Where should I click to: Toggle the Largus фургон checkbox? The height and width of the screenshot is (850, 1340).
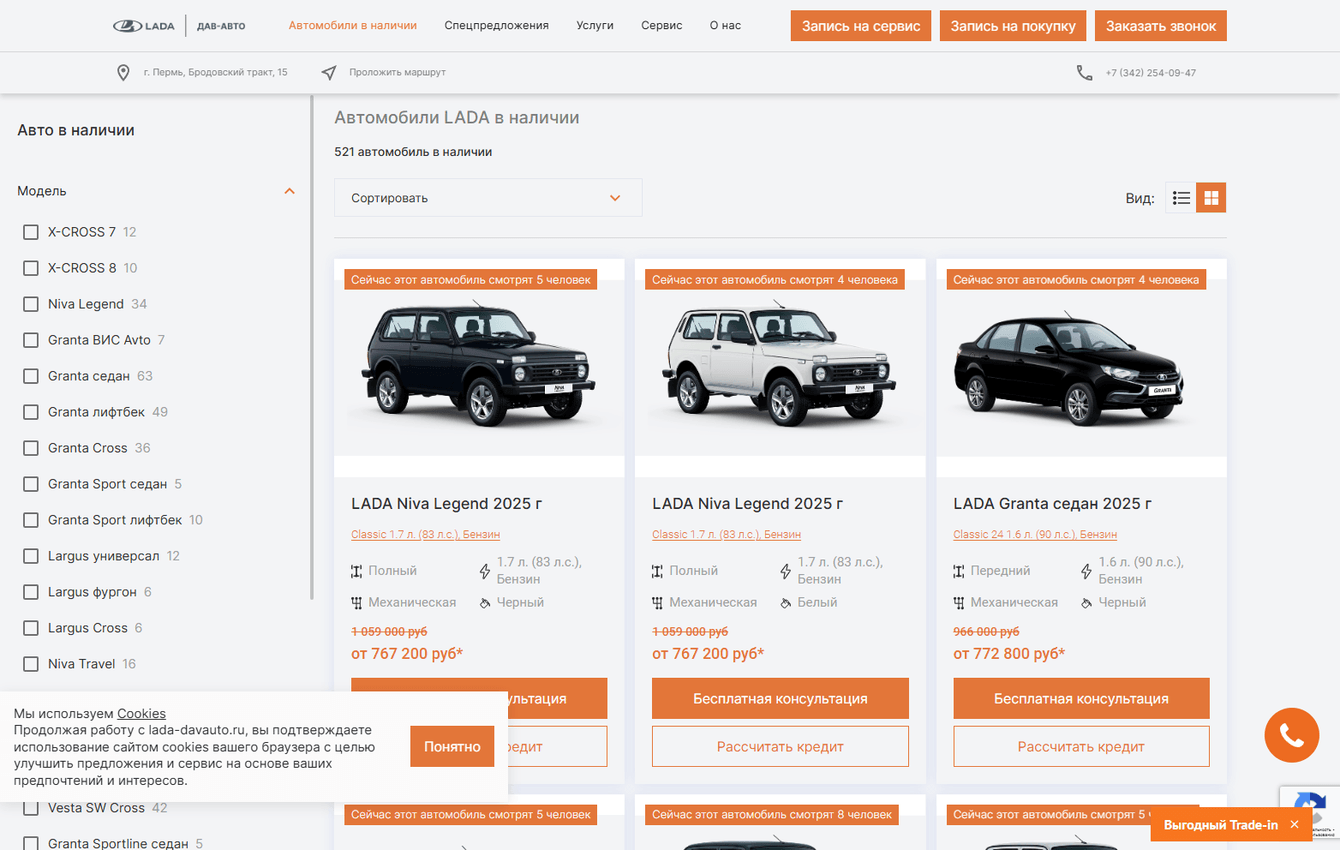(x=31, y=592)
